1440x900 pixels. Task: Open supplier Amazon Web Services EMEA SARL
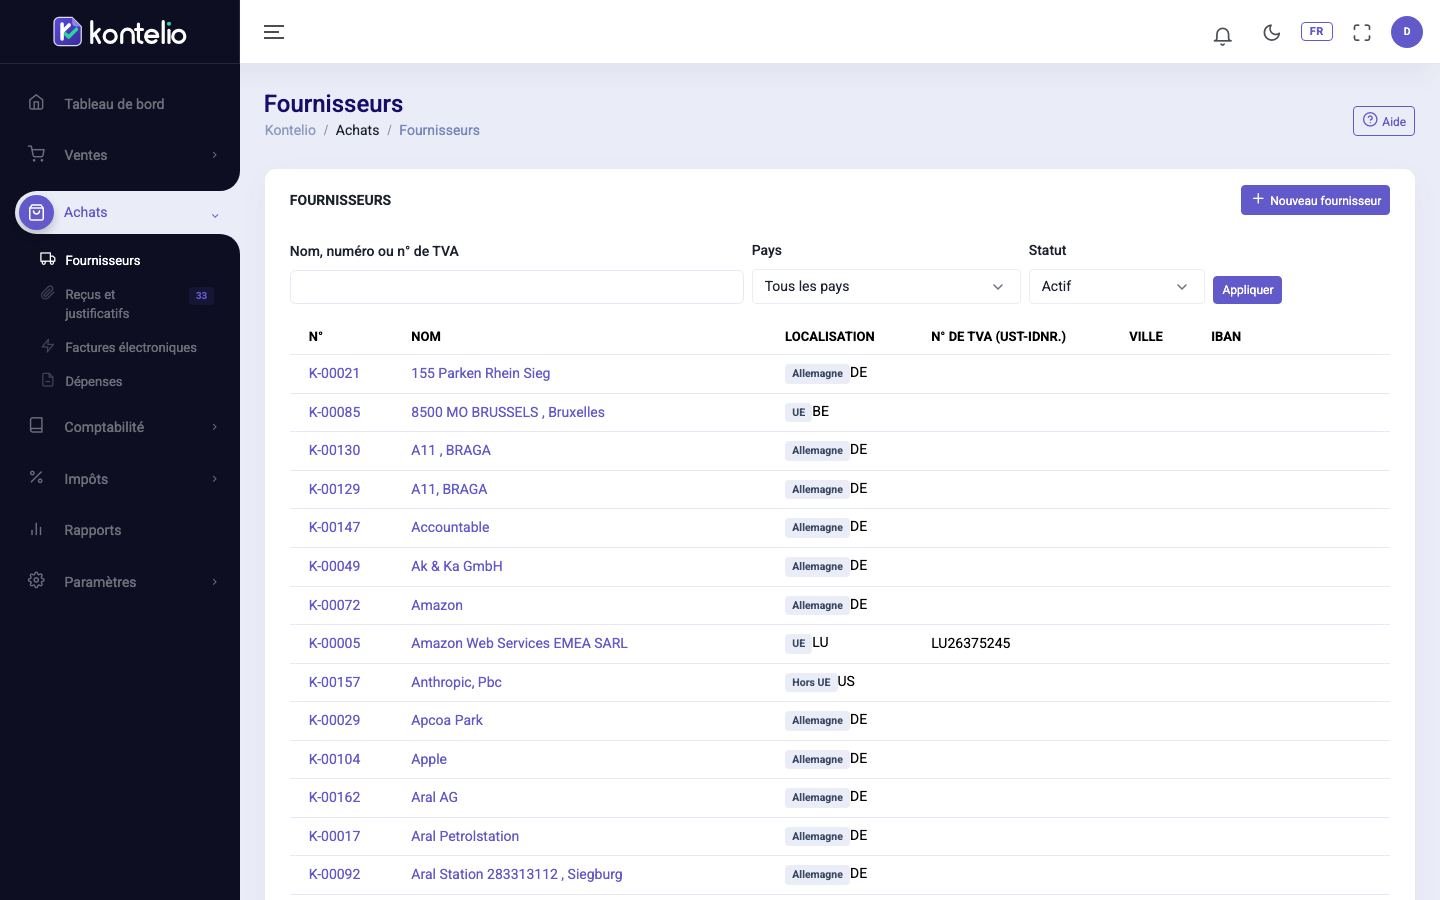pos(519,643)
